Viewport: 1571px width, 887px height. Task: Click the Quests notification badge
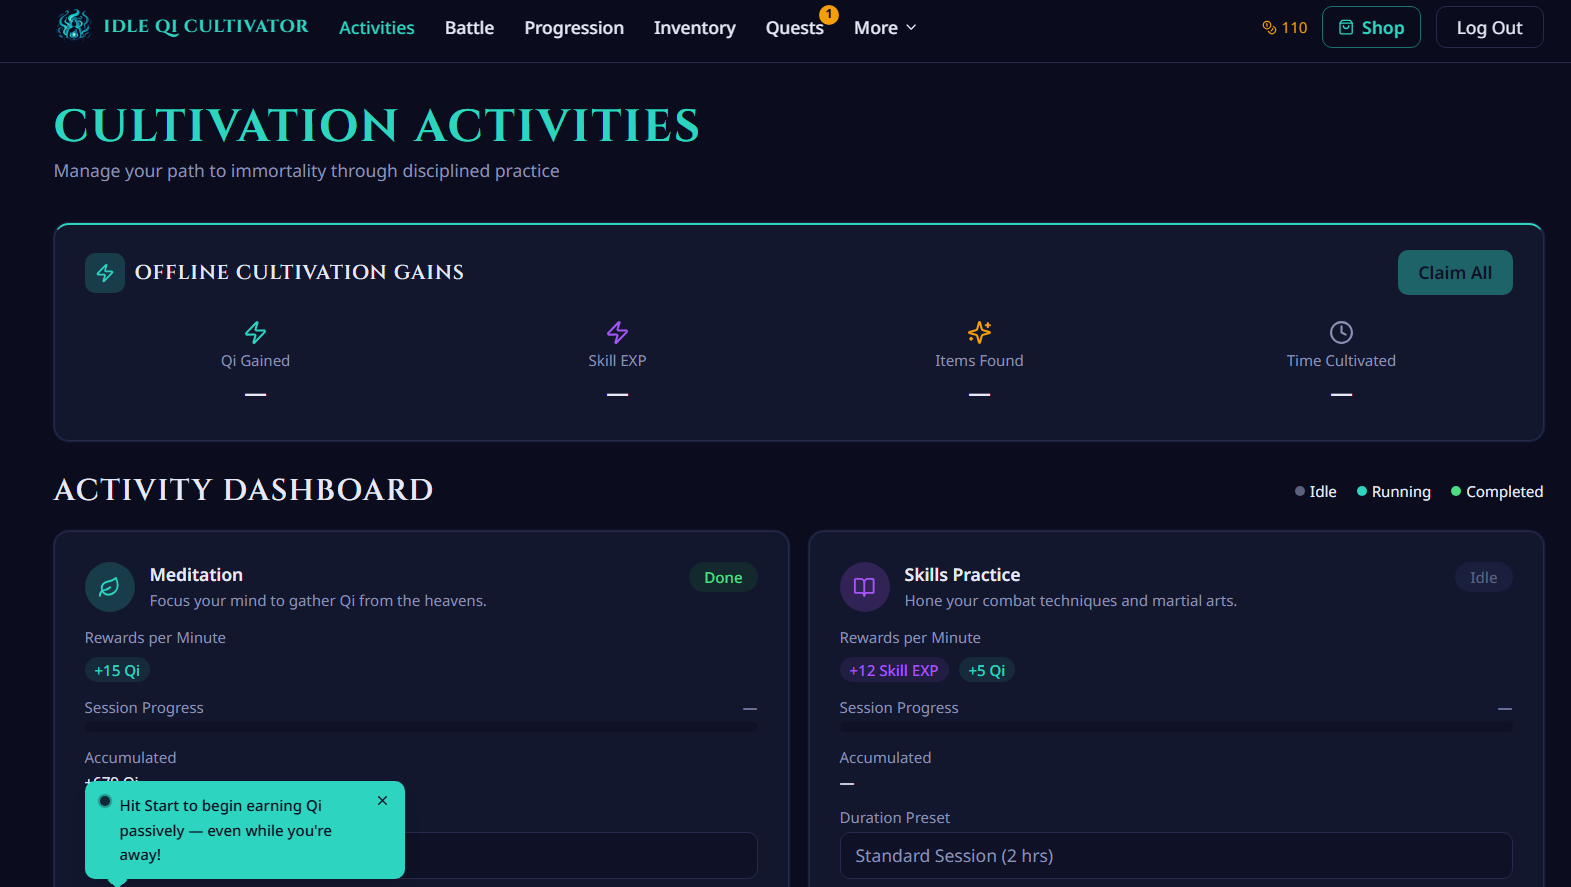pos(829,14)
